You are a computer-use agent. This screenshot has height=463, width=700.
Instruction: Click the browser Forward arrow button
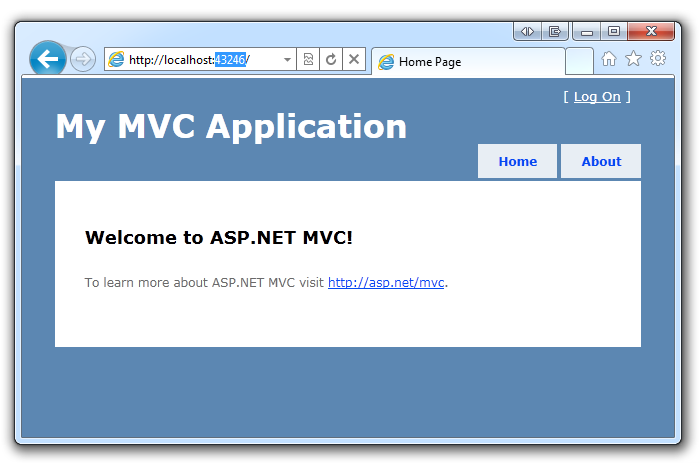click(x=83, y=59)
